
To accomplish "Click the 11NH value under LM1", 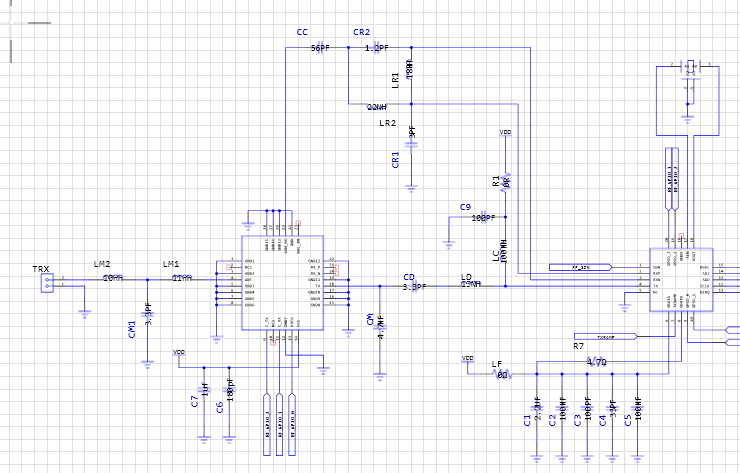I will (182, 279).
